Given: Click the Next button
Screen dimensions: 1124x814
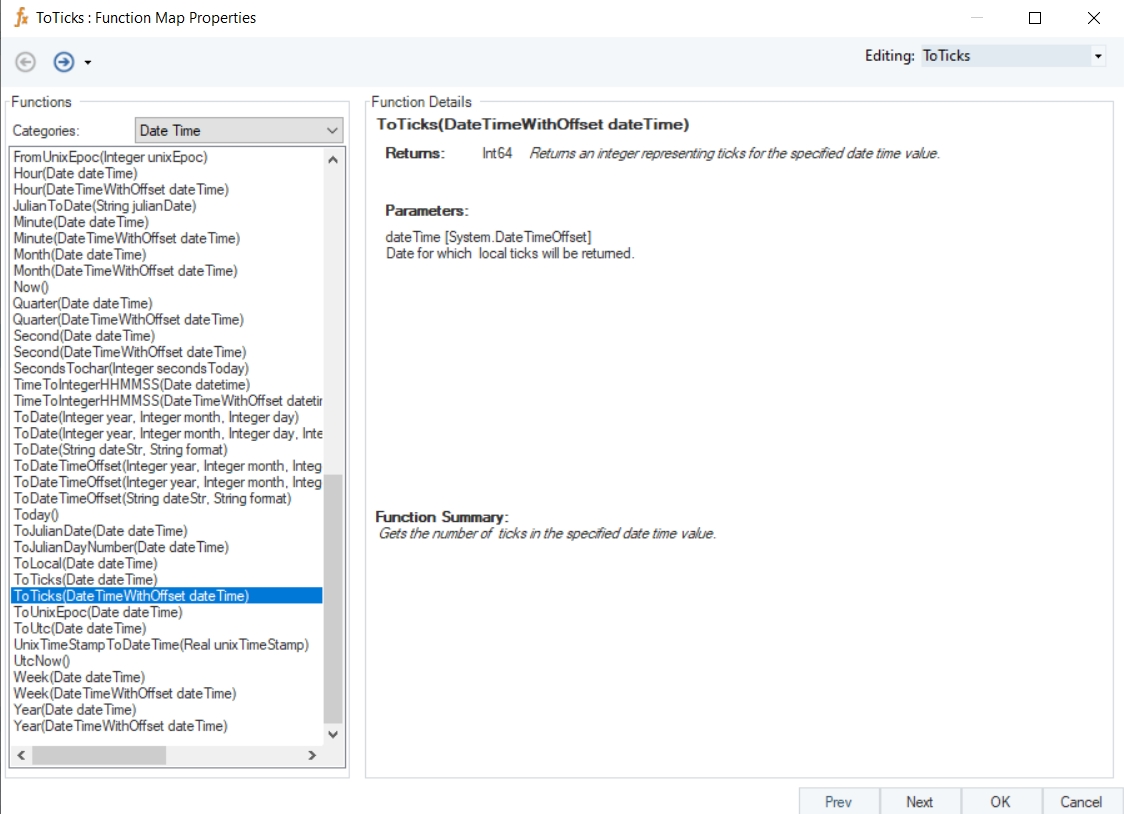Looking at the screenshot, I should [x=919, y=801].
